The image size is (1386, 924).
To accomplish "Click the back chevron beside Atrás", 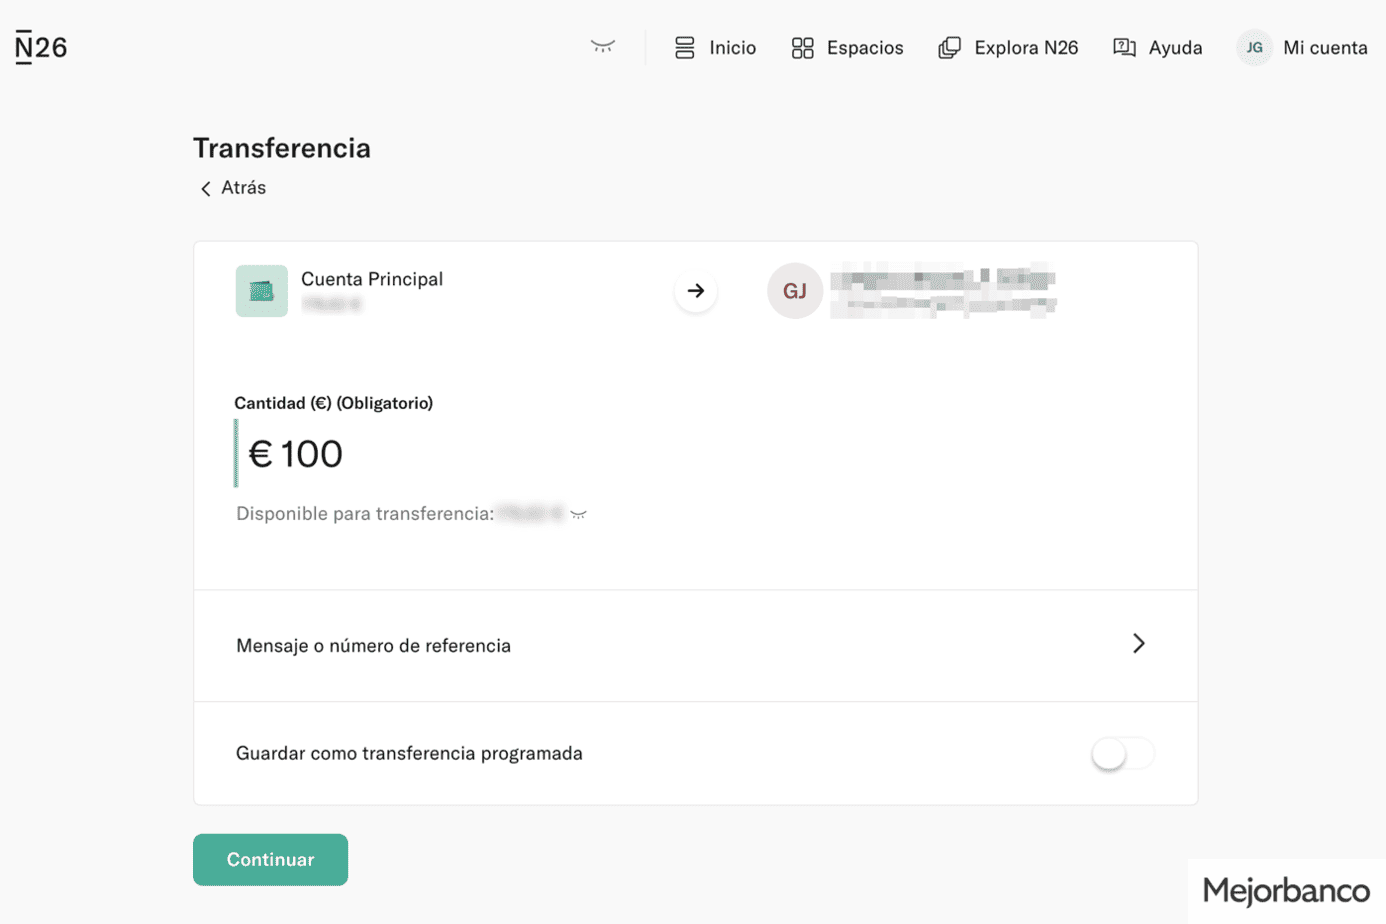I will pyautogui.click(x=205, y=189).
